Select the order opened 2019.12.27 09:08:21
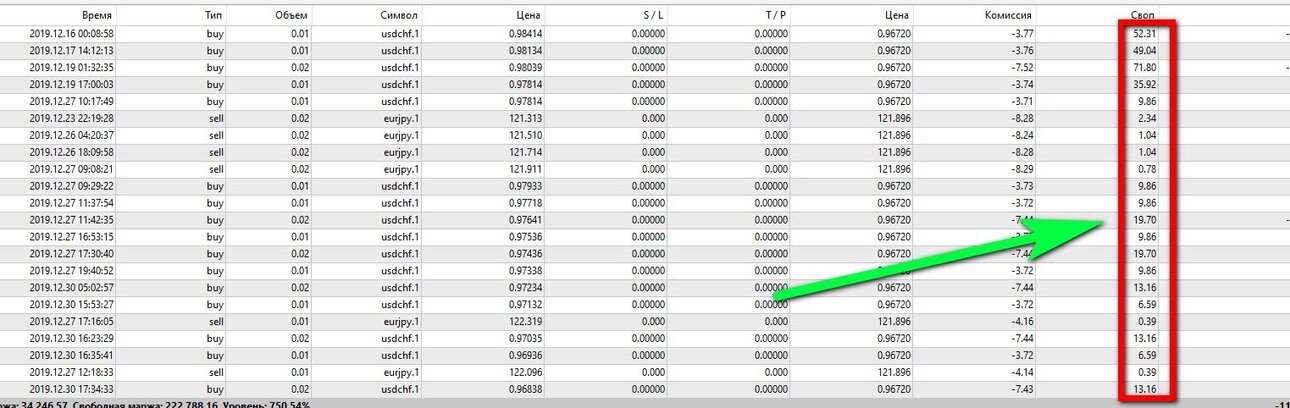The height and width of the screenshot is (408, 1290). click(645, 170)
